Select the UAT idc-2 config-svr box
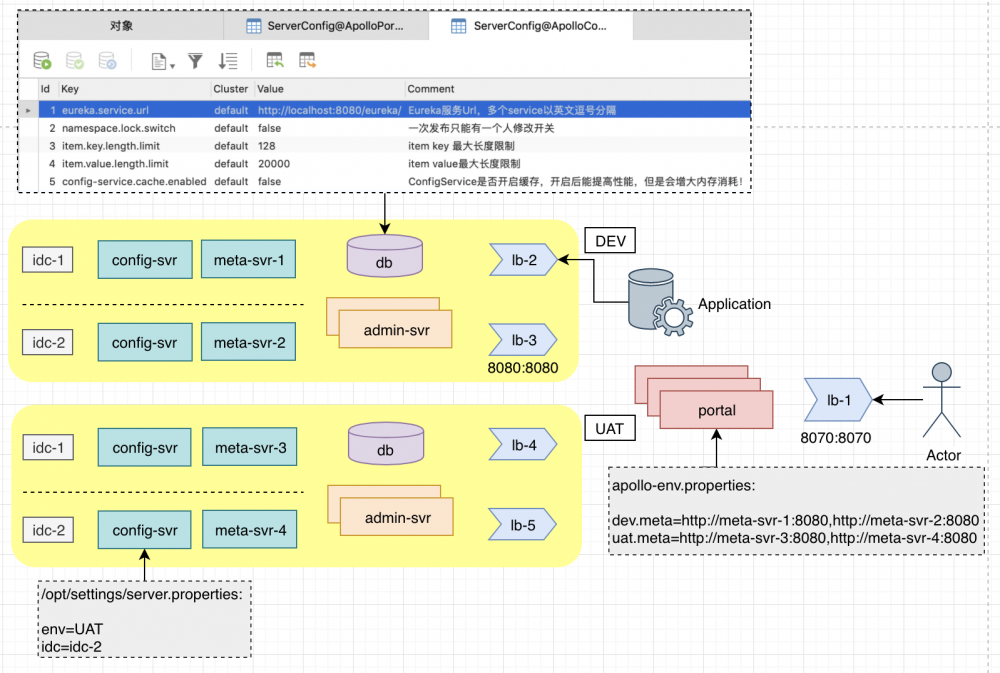The image size is (1000, 673). tap(145, 529)
